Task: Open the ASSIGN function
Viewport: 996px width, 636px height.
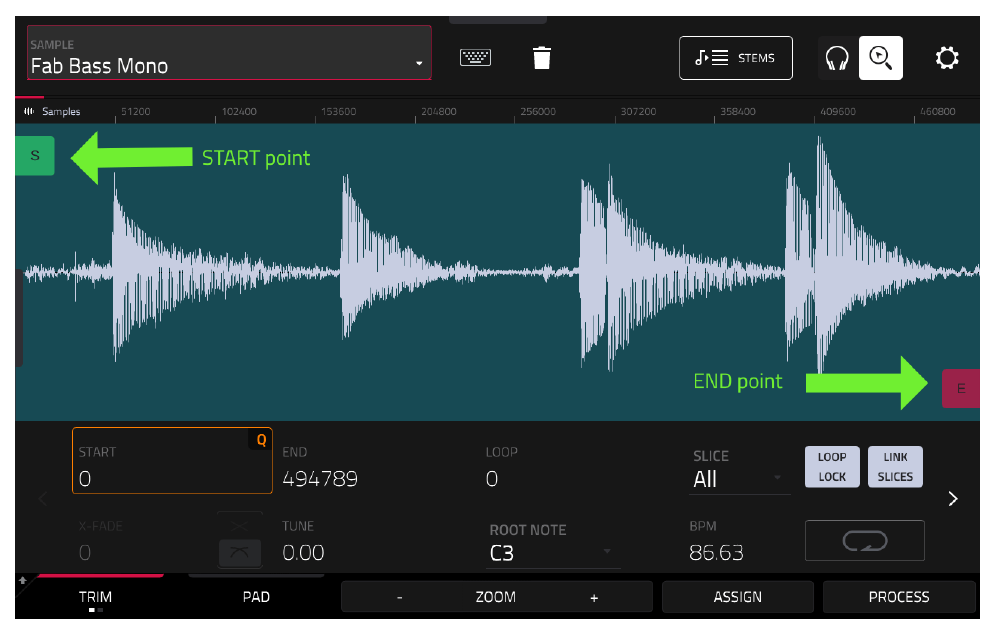Action: click(737, 597)
